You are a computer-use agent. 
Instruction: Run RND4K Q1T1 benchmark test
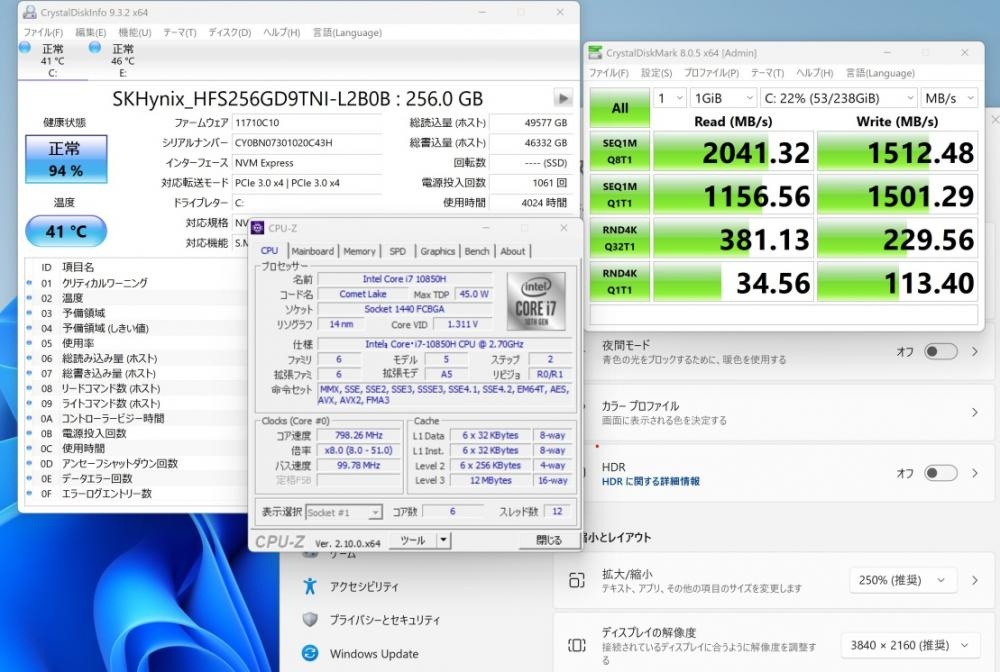(619, 282)
